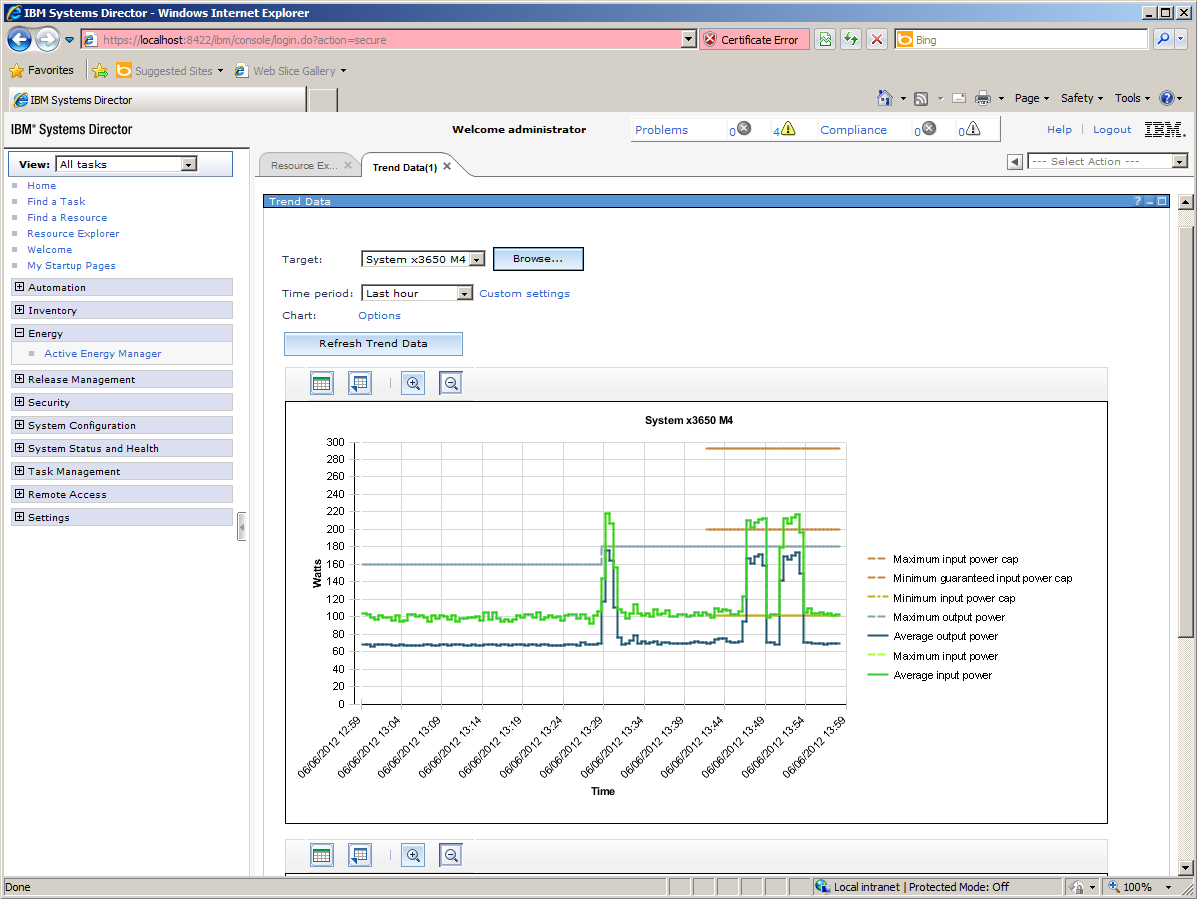Open the chart Options link
Viewport: 1197px width, 899px height.
pos(379,315)
